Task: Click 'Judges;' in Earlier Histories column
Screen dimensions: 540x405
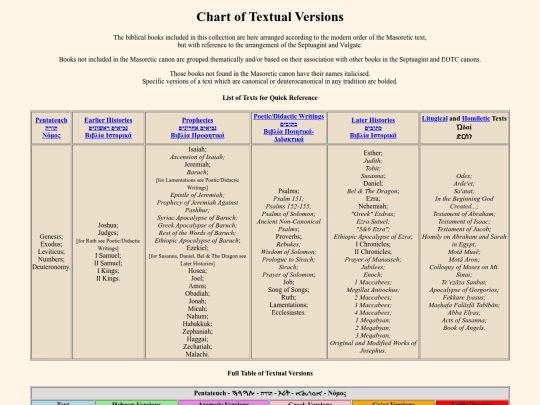Action: point(108,233)
